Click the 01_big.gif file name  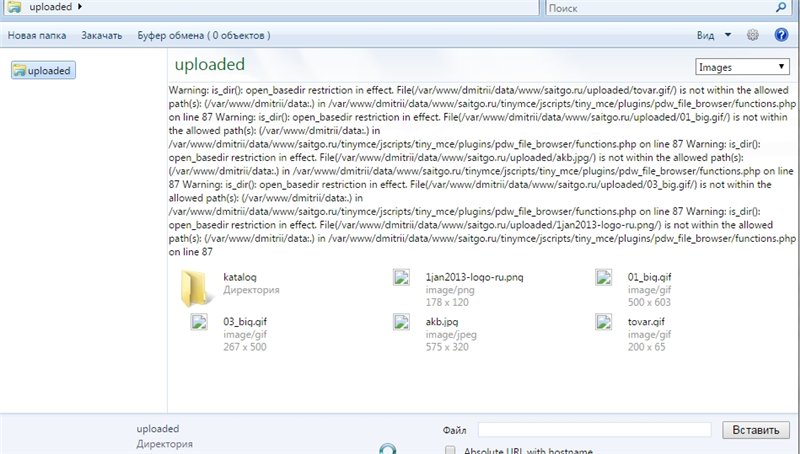tap(649, 277)
